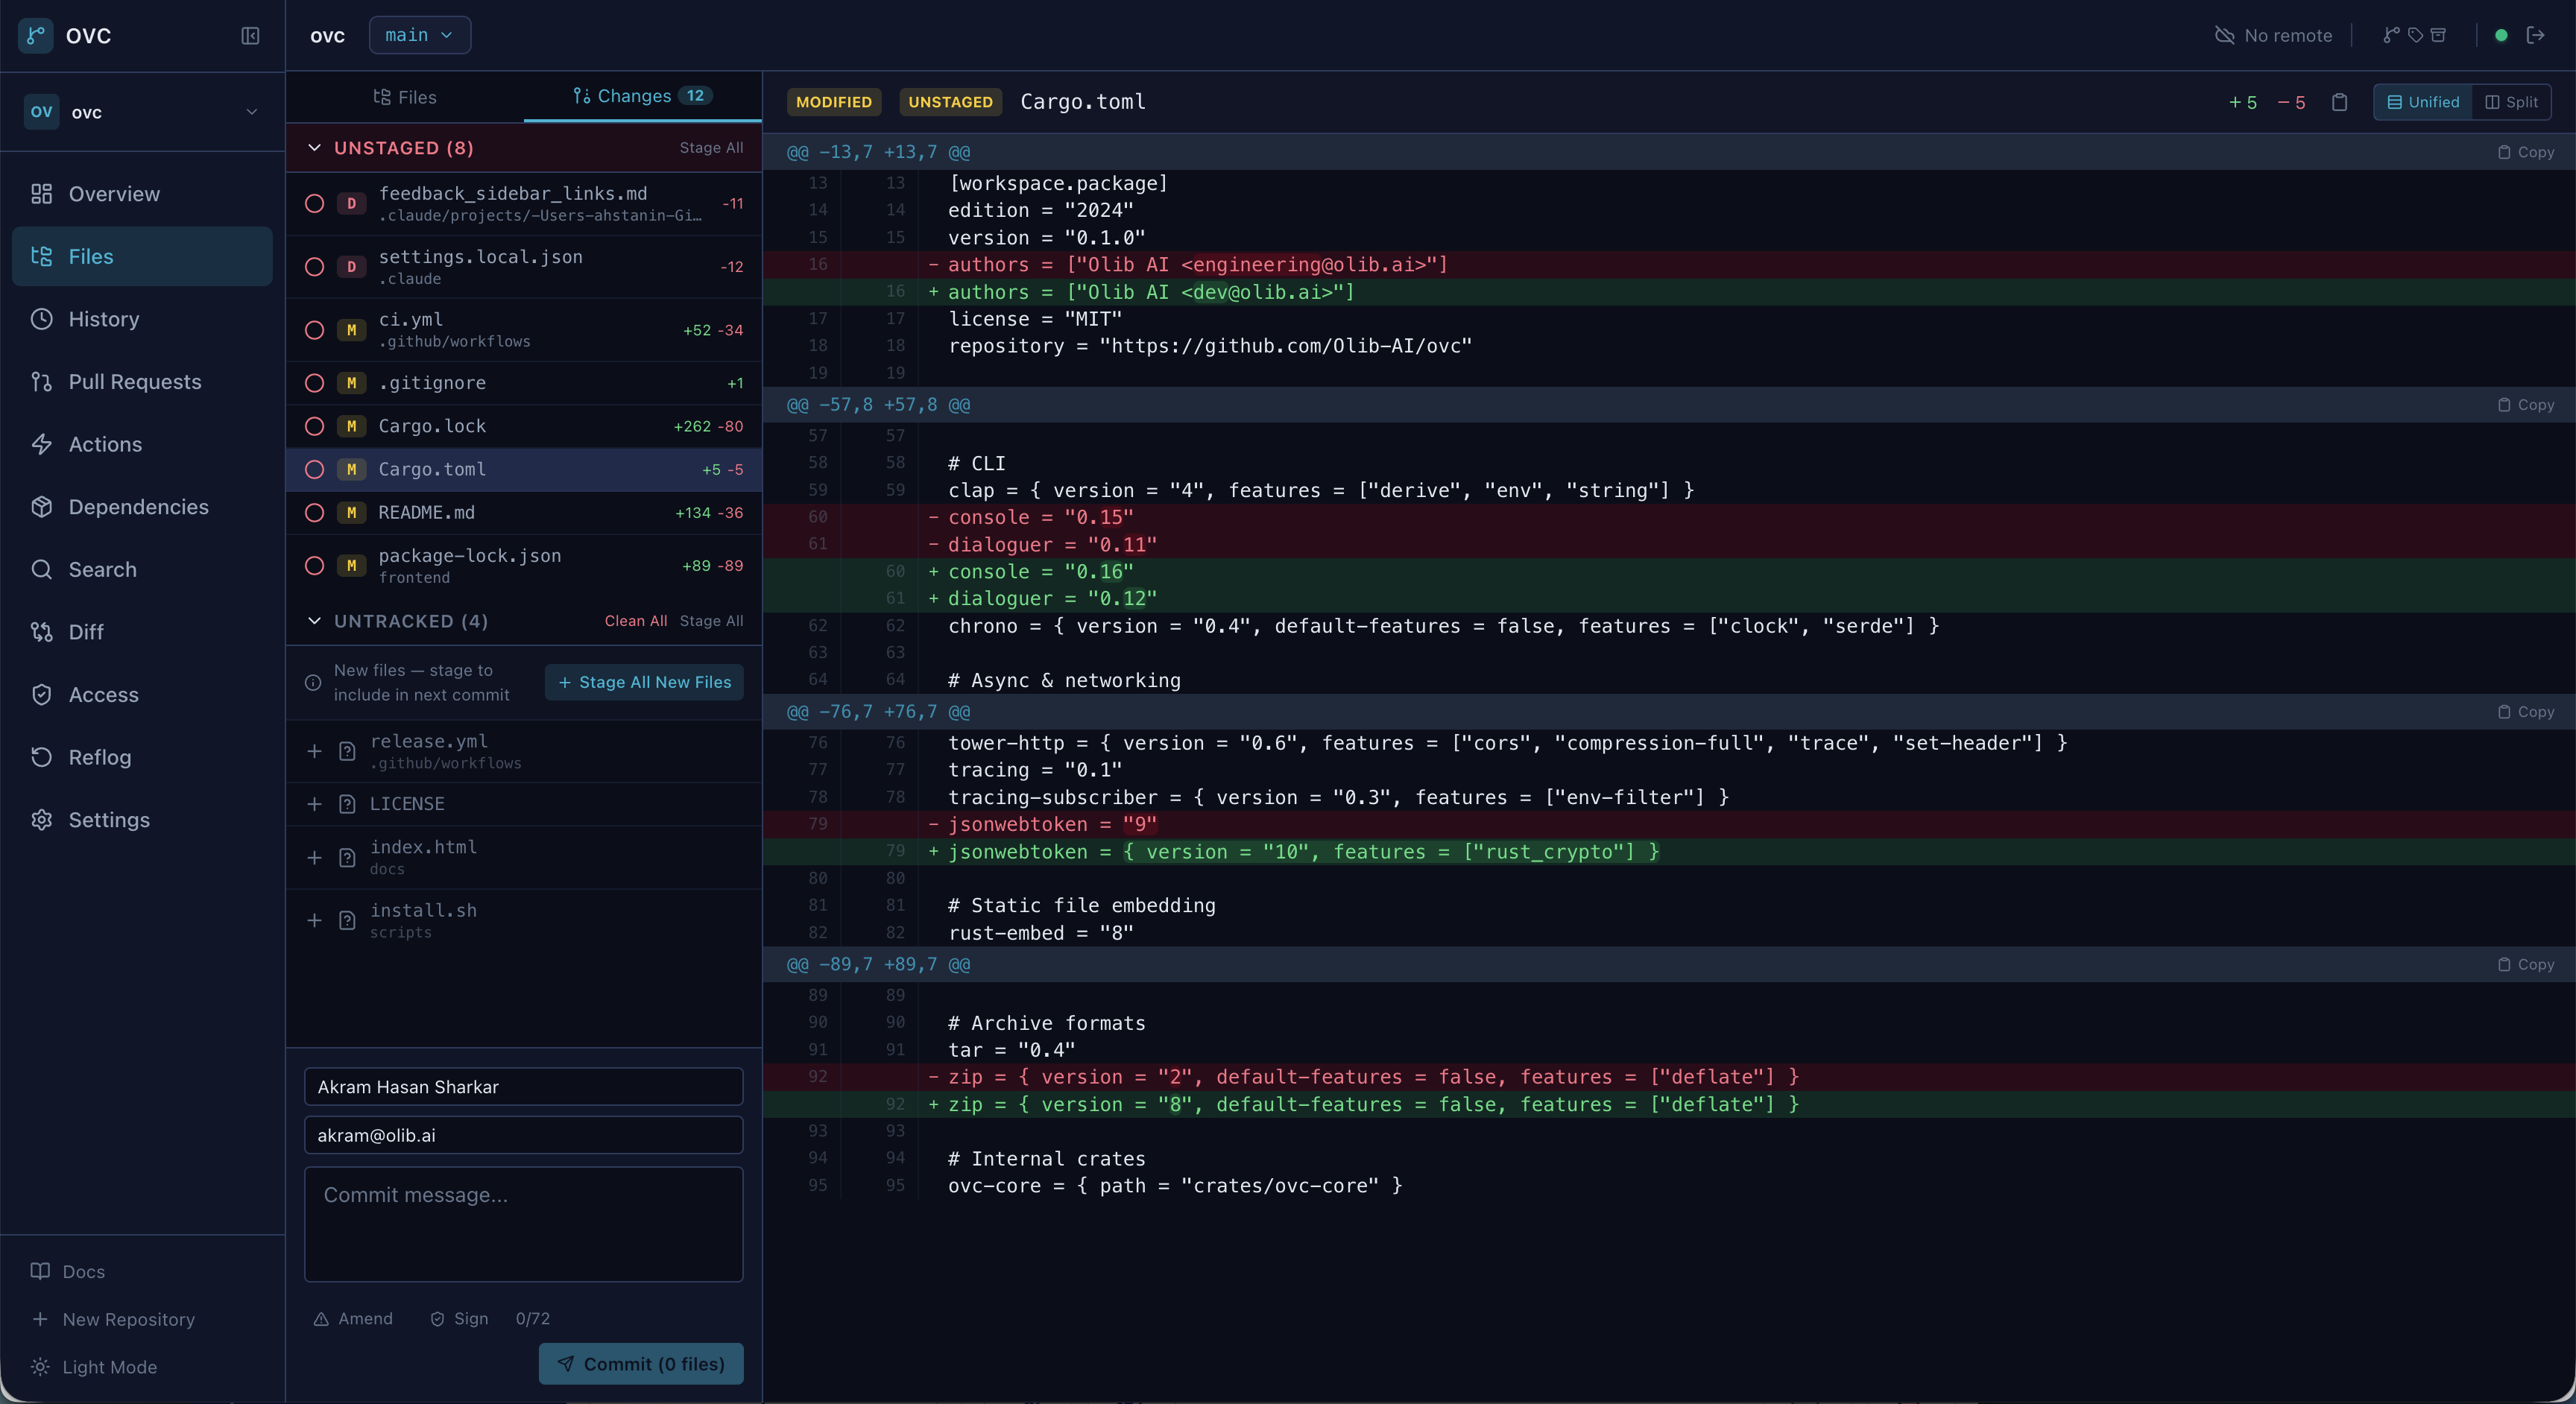Open the History panel

103,319
